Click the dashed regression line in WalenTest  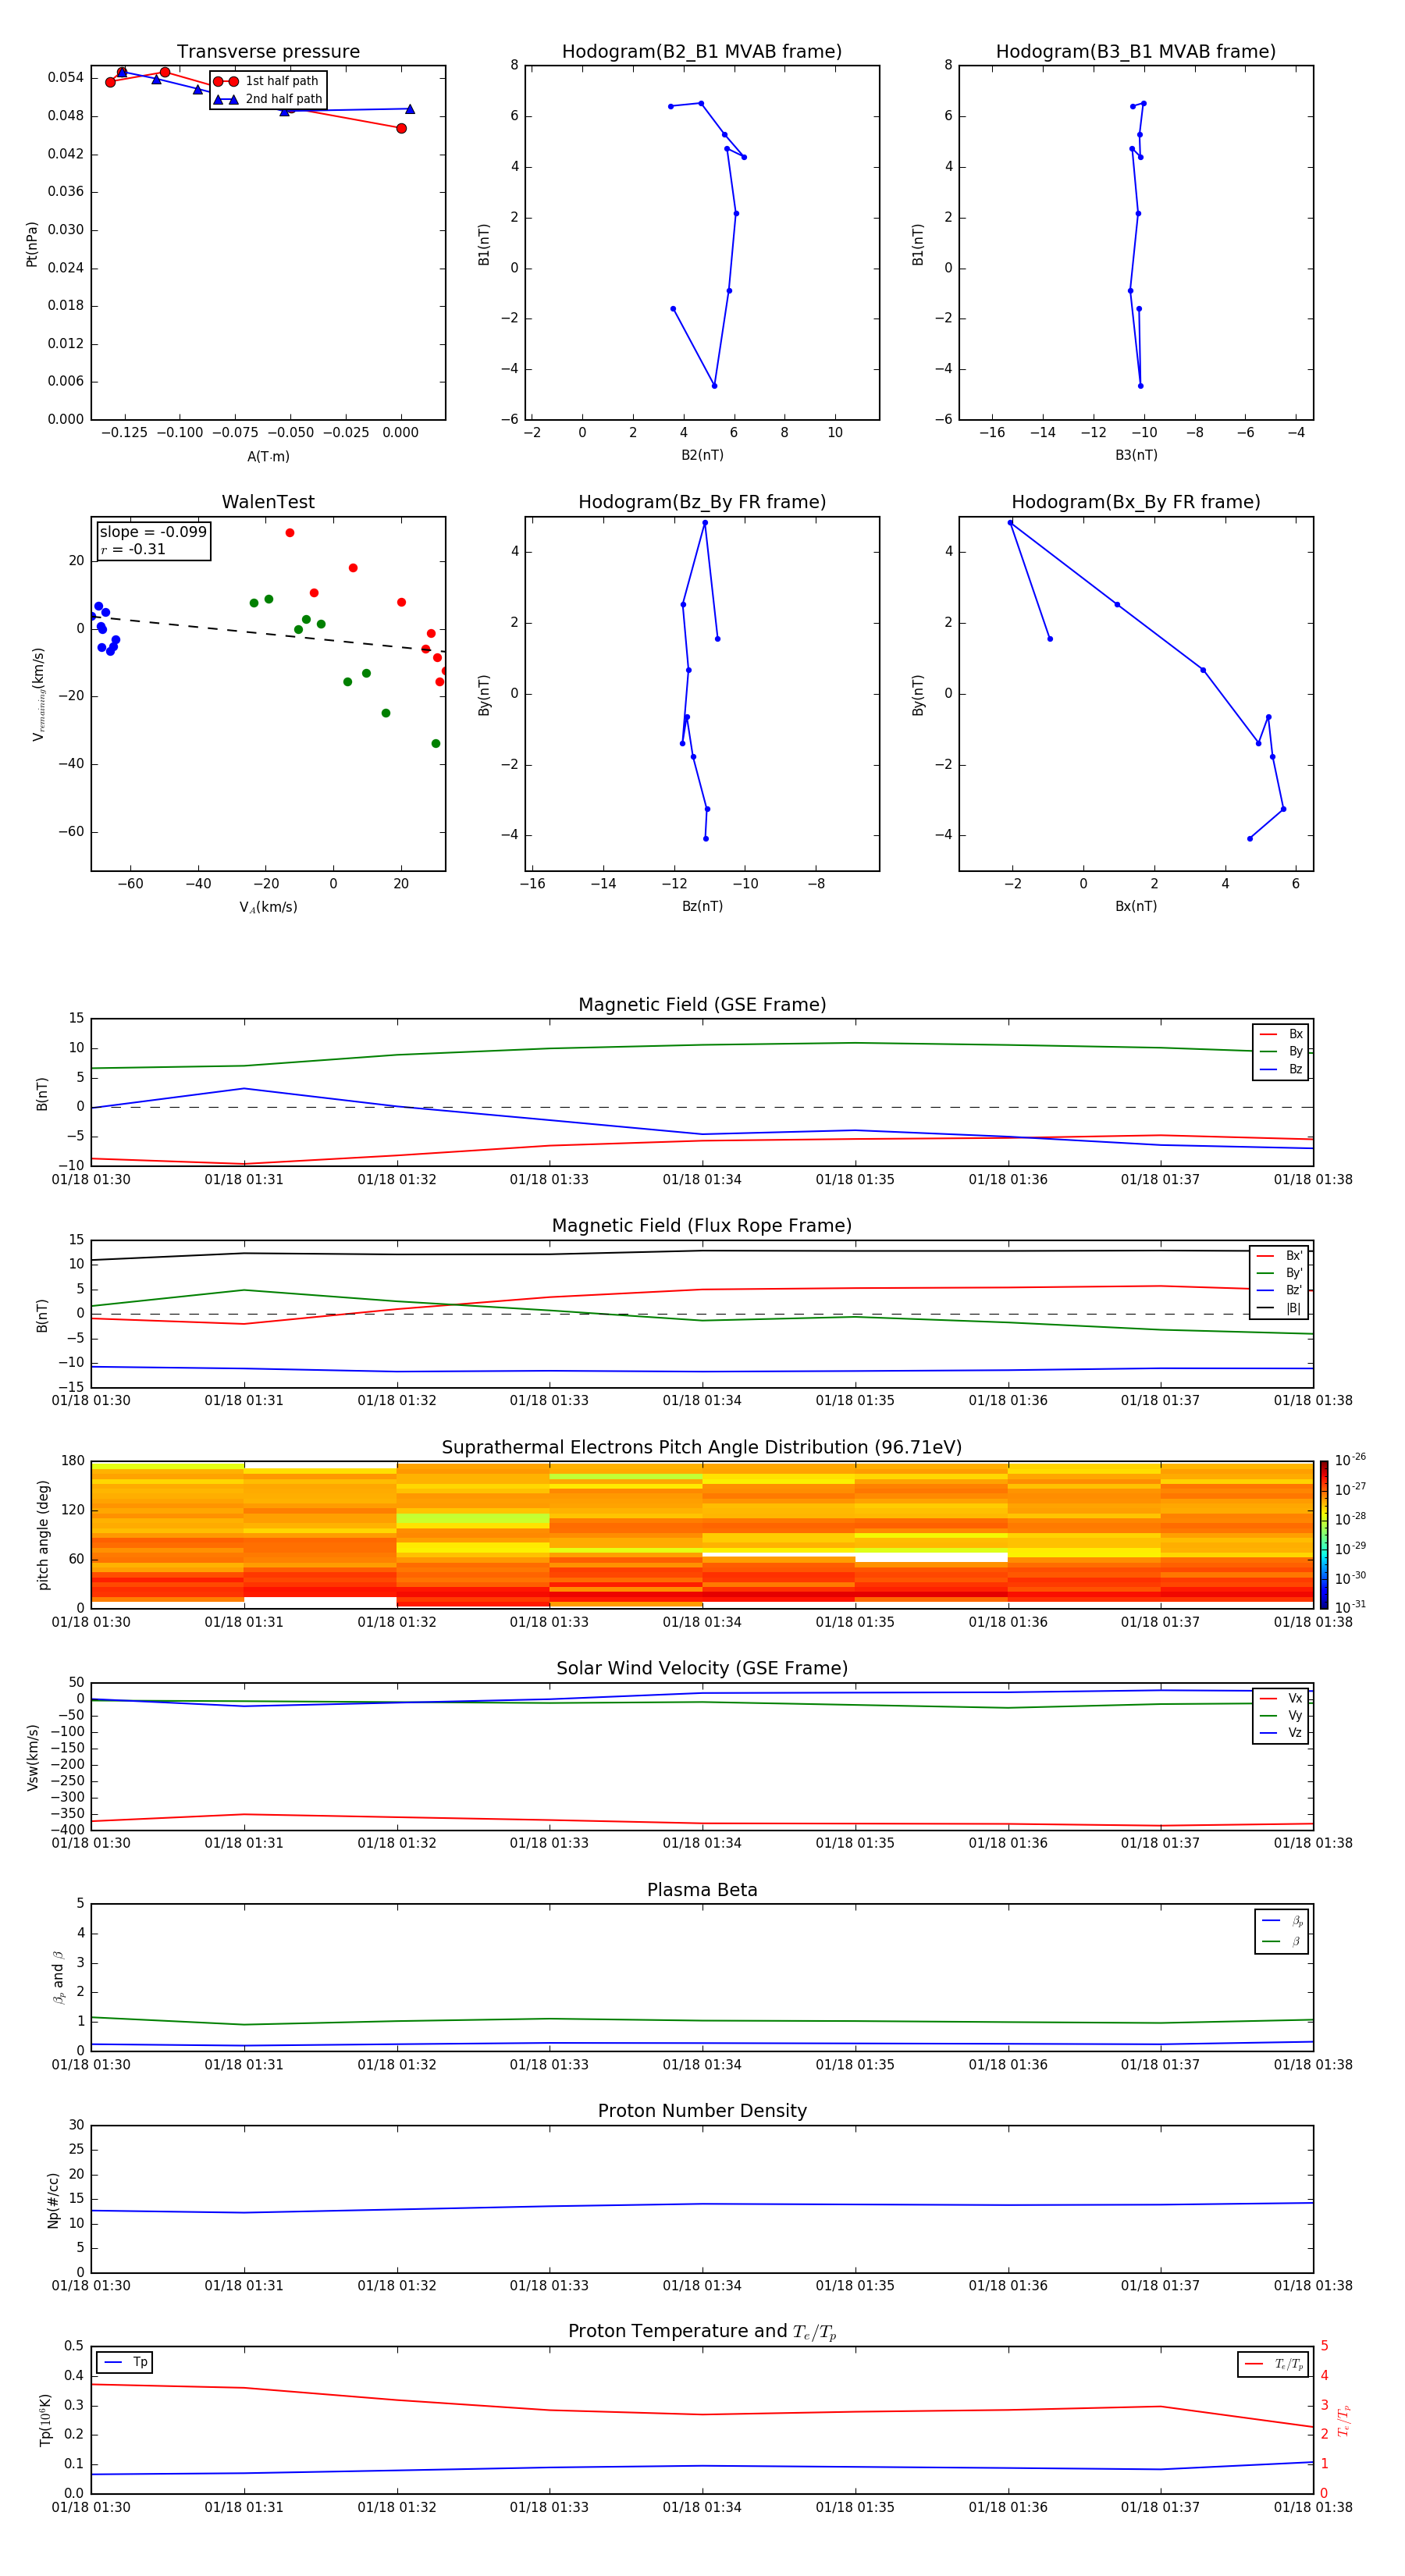click(x=268, y=634)
